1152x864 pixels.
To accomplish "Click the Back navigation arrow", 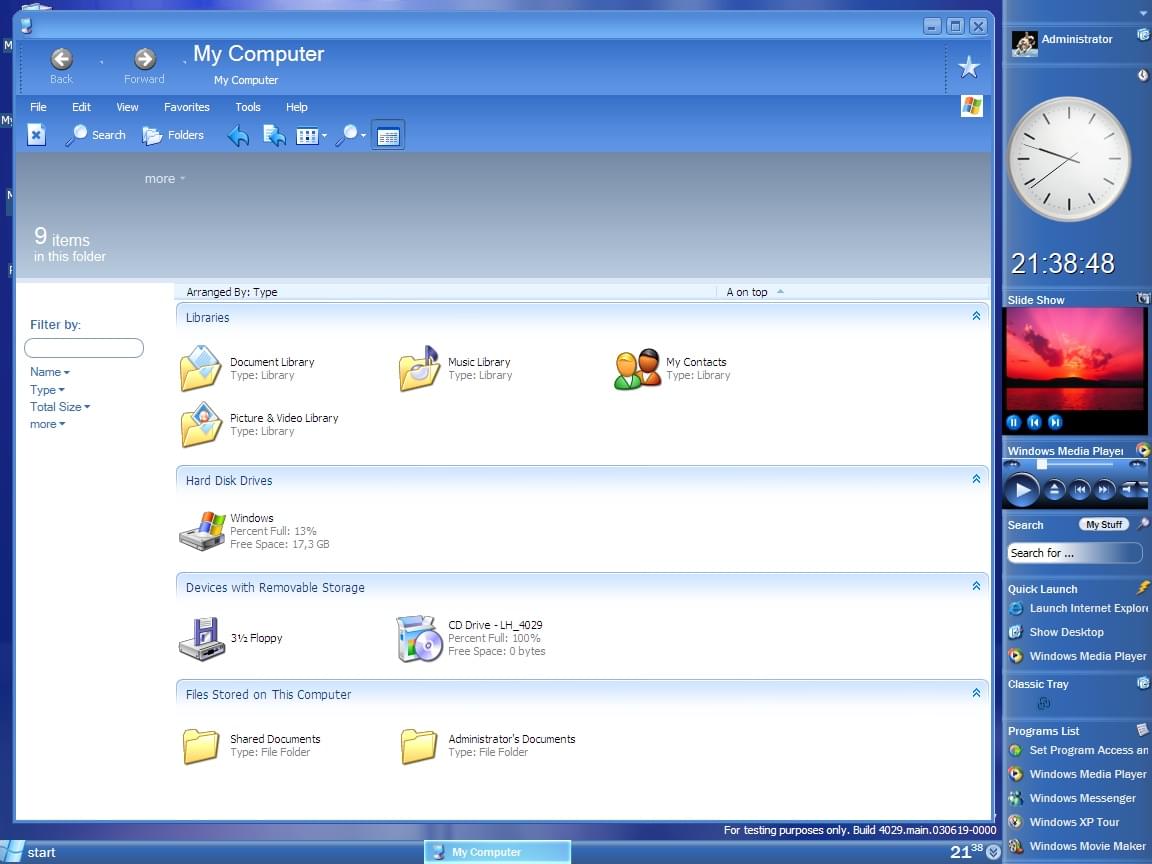I will coord(62,59).
